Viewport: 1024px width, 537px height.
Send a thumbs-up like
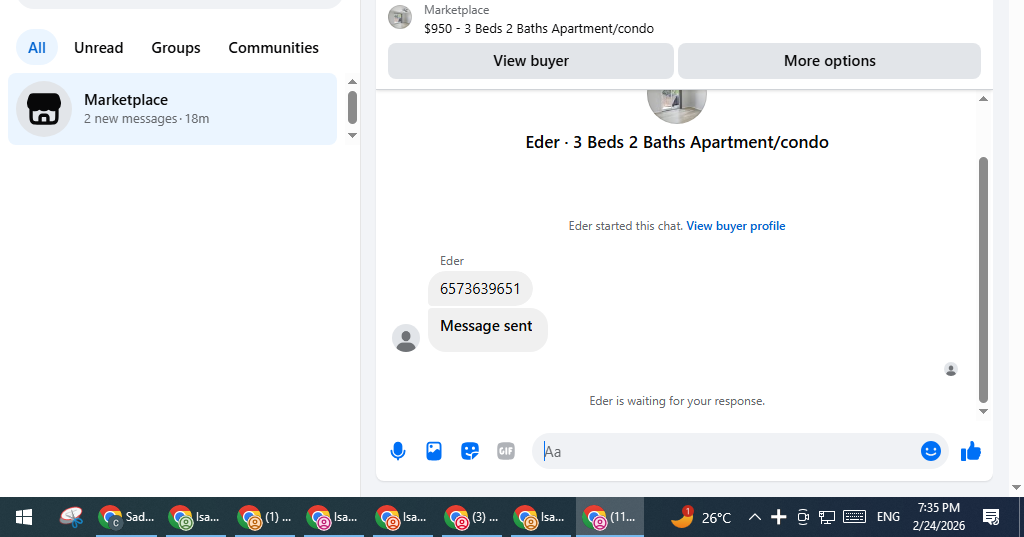[x=971, y=451]
